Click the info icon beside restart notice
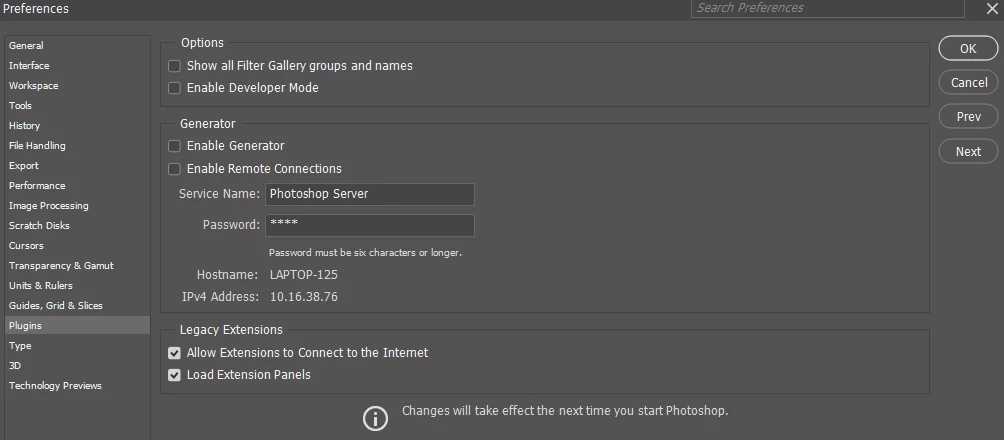The height and width of the screenshot is (440, 1004). pos(375,419)
